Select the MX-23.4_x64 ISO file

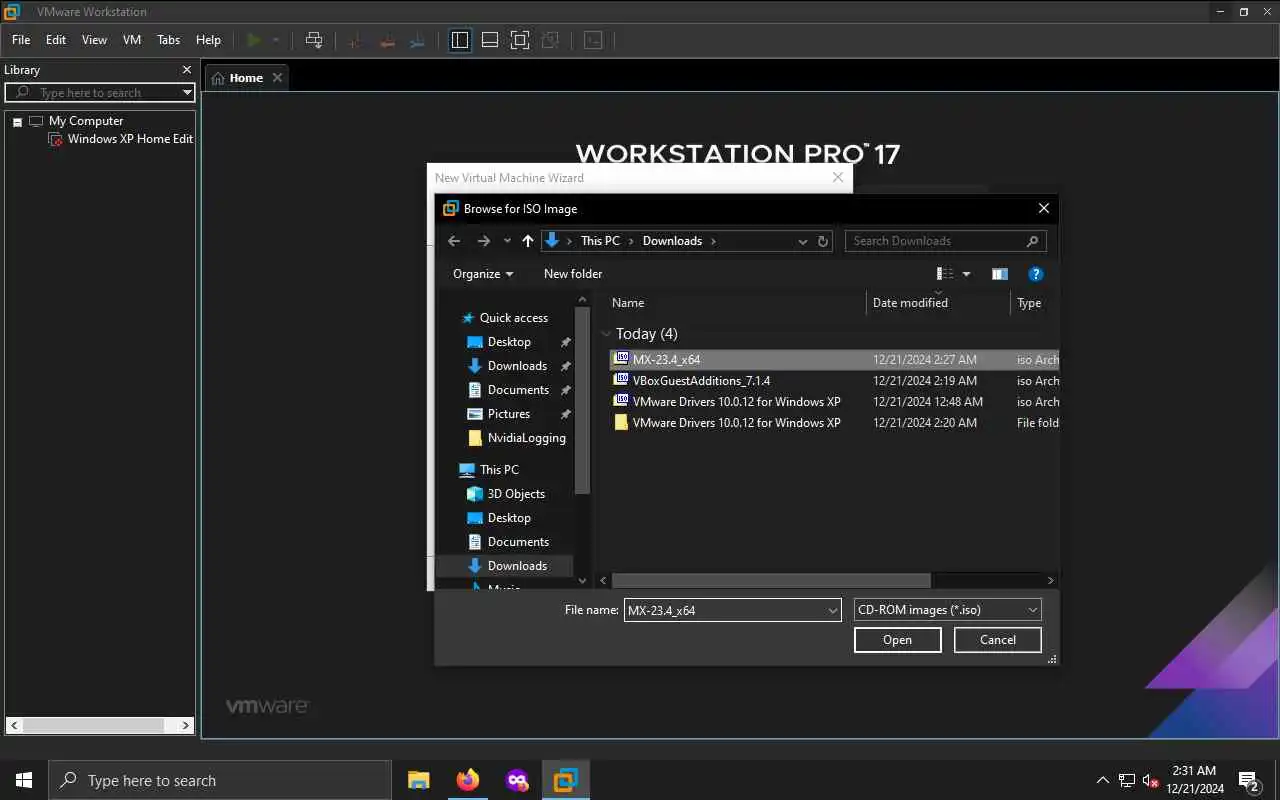point(666,360)
